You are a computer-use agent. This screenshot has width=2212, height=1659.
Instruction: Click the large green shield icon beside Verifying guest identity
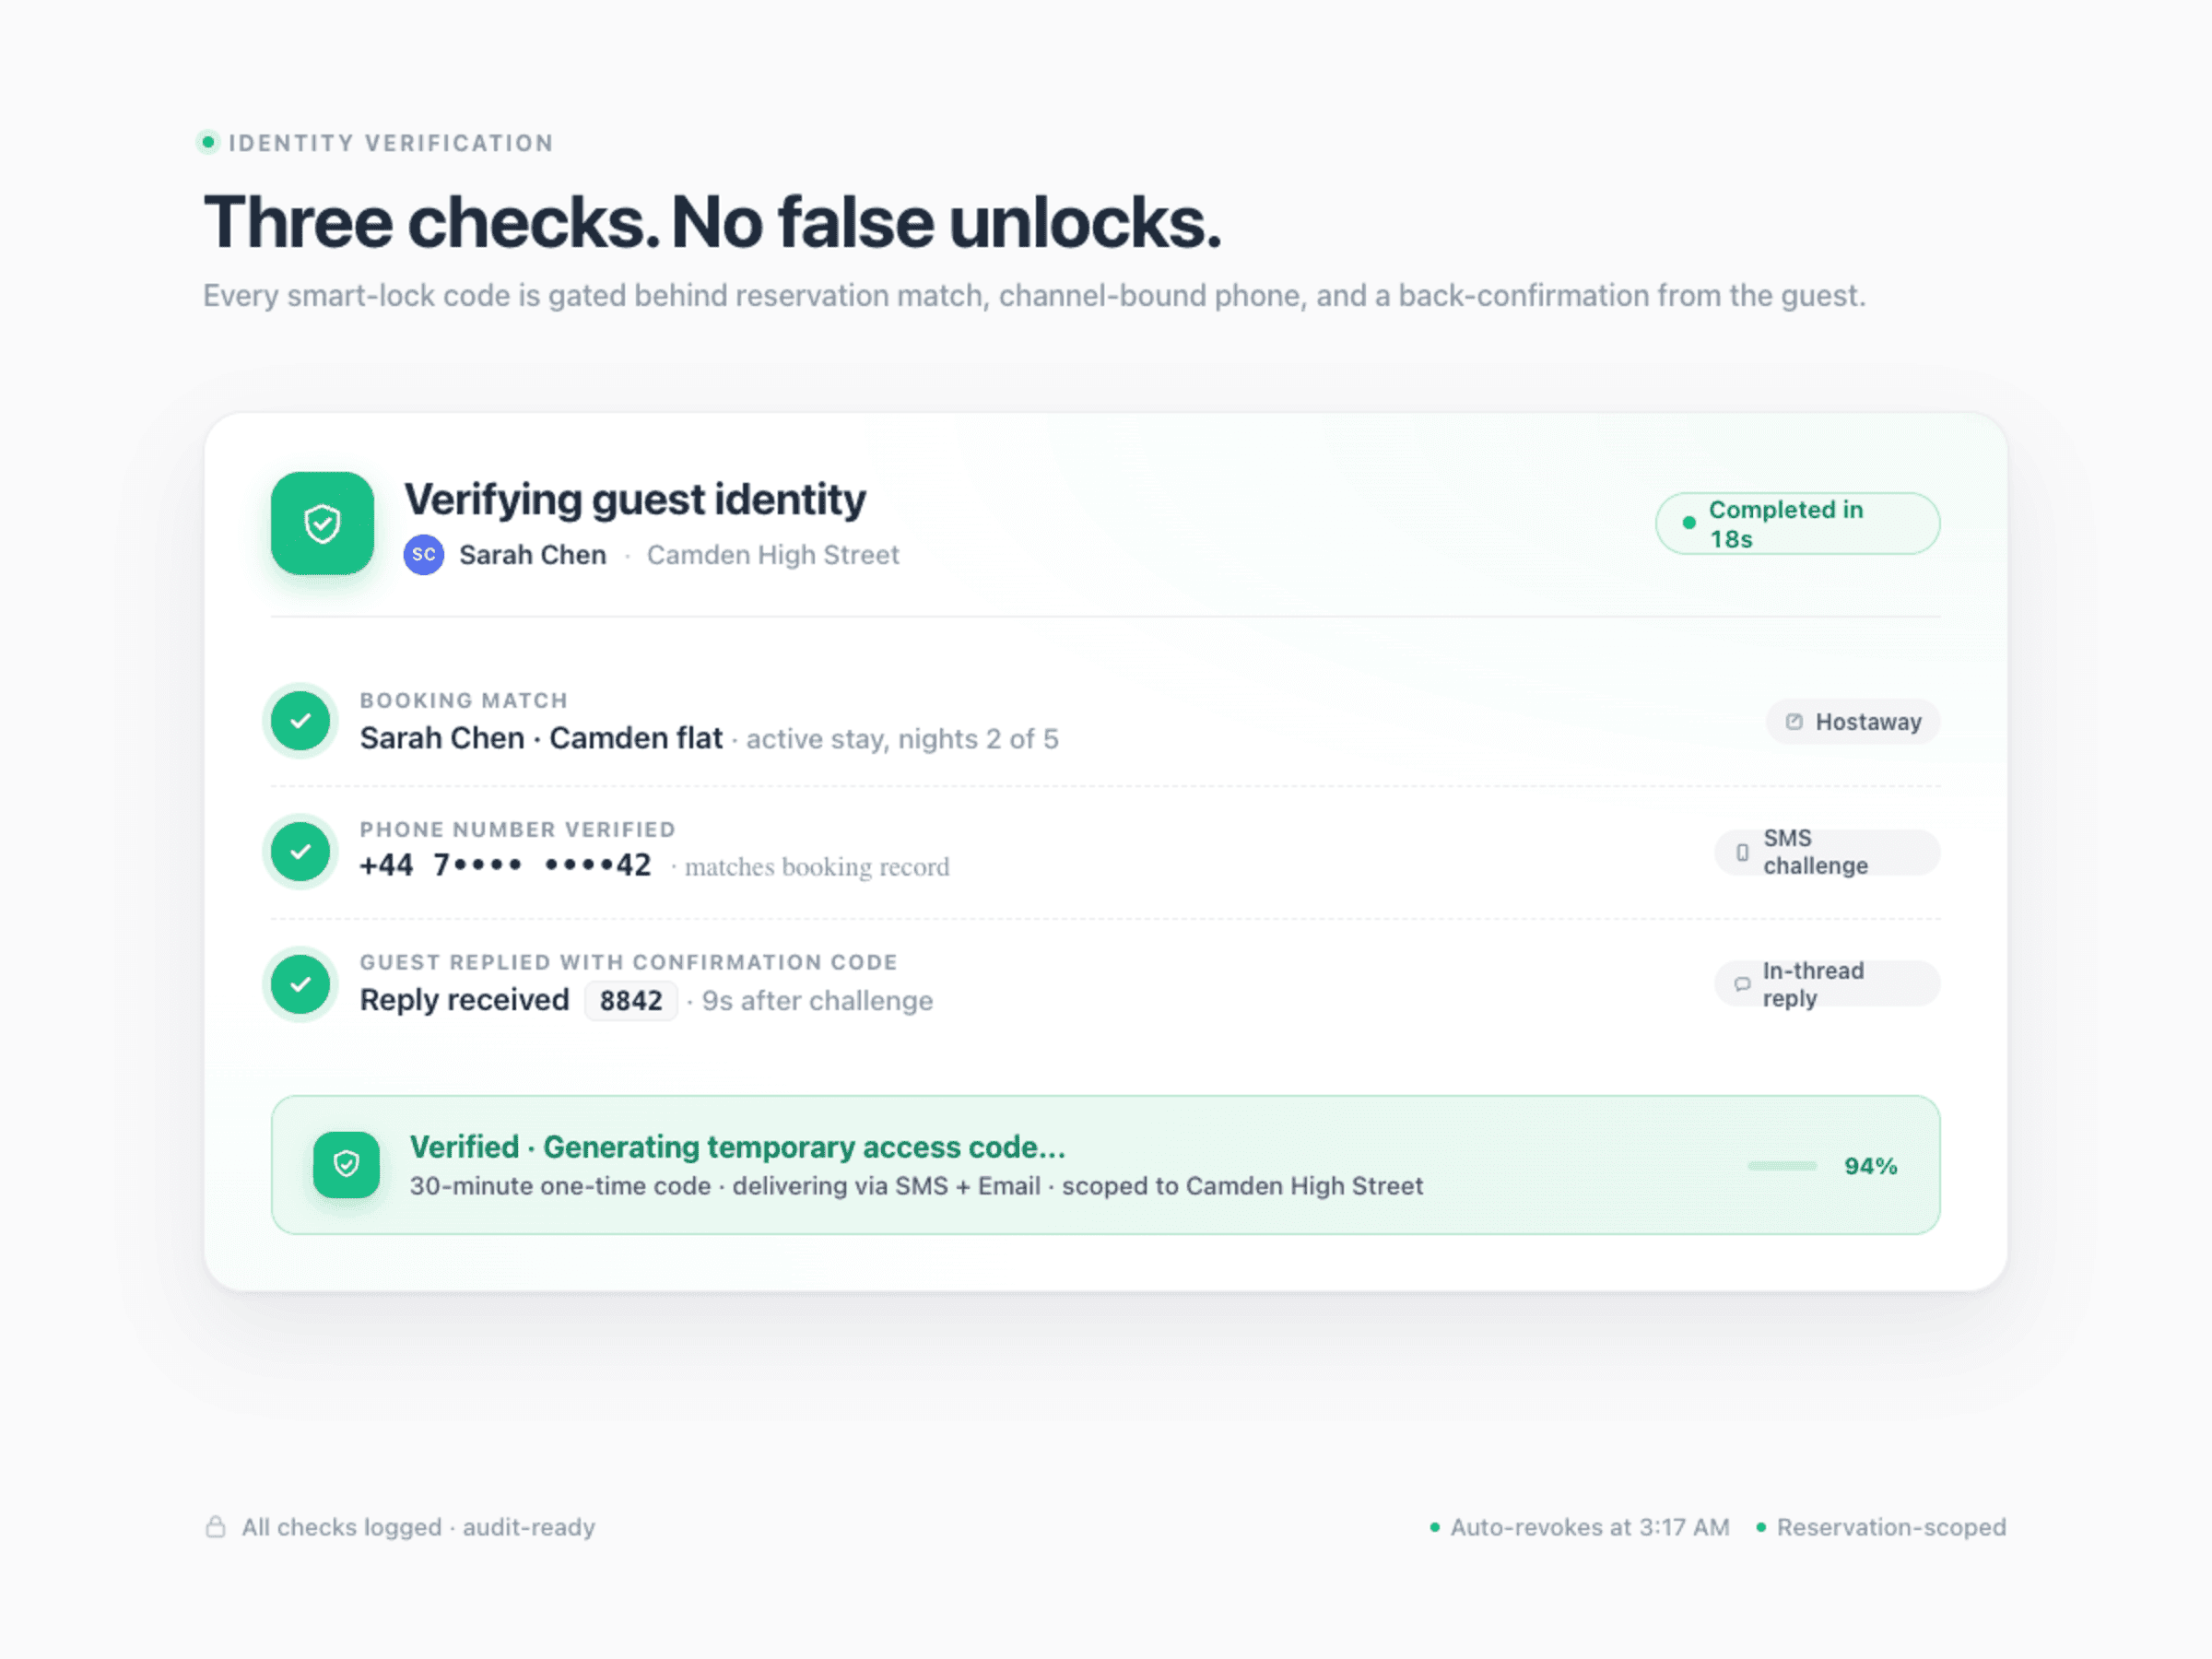coord(322,523)
